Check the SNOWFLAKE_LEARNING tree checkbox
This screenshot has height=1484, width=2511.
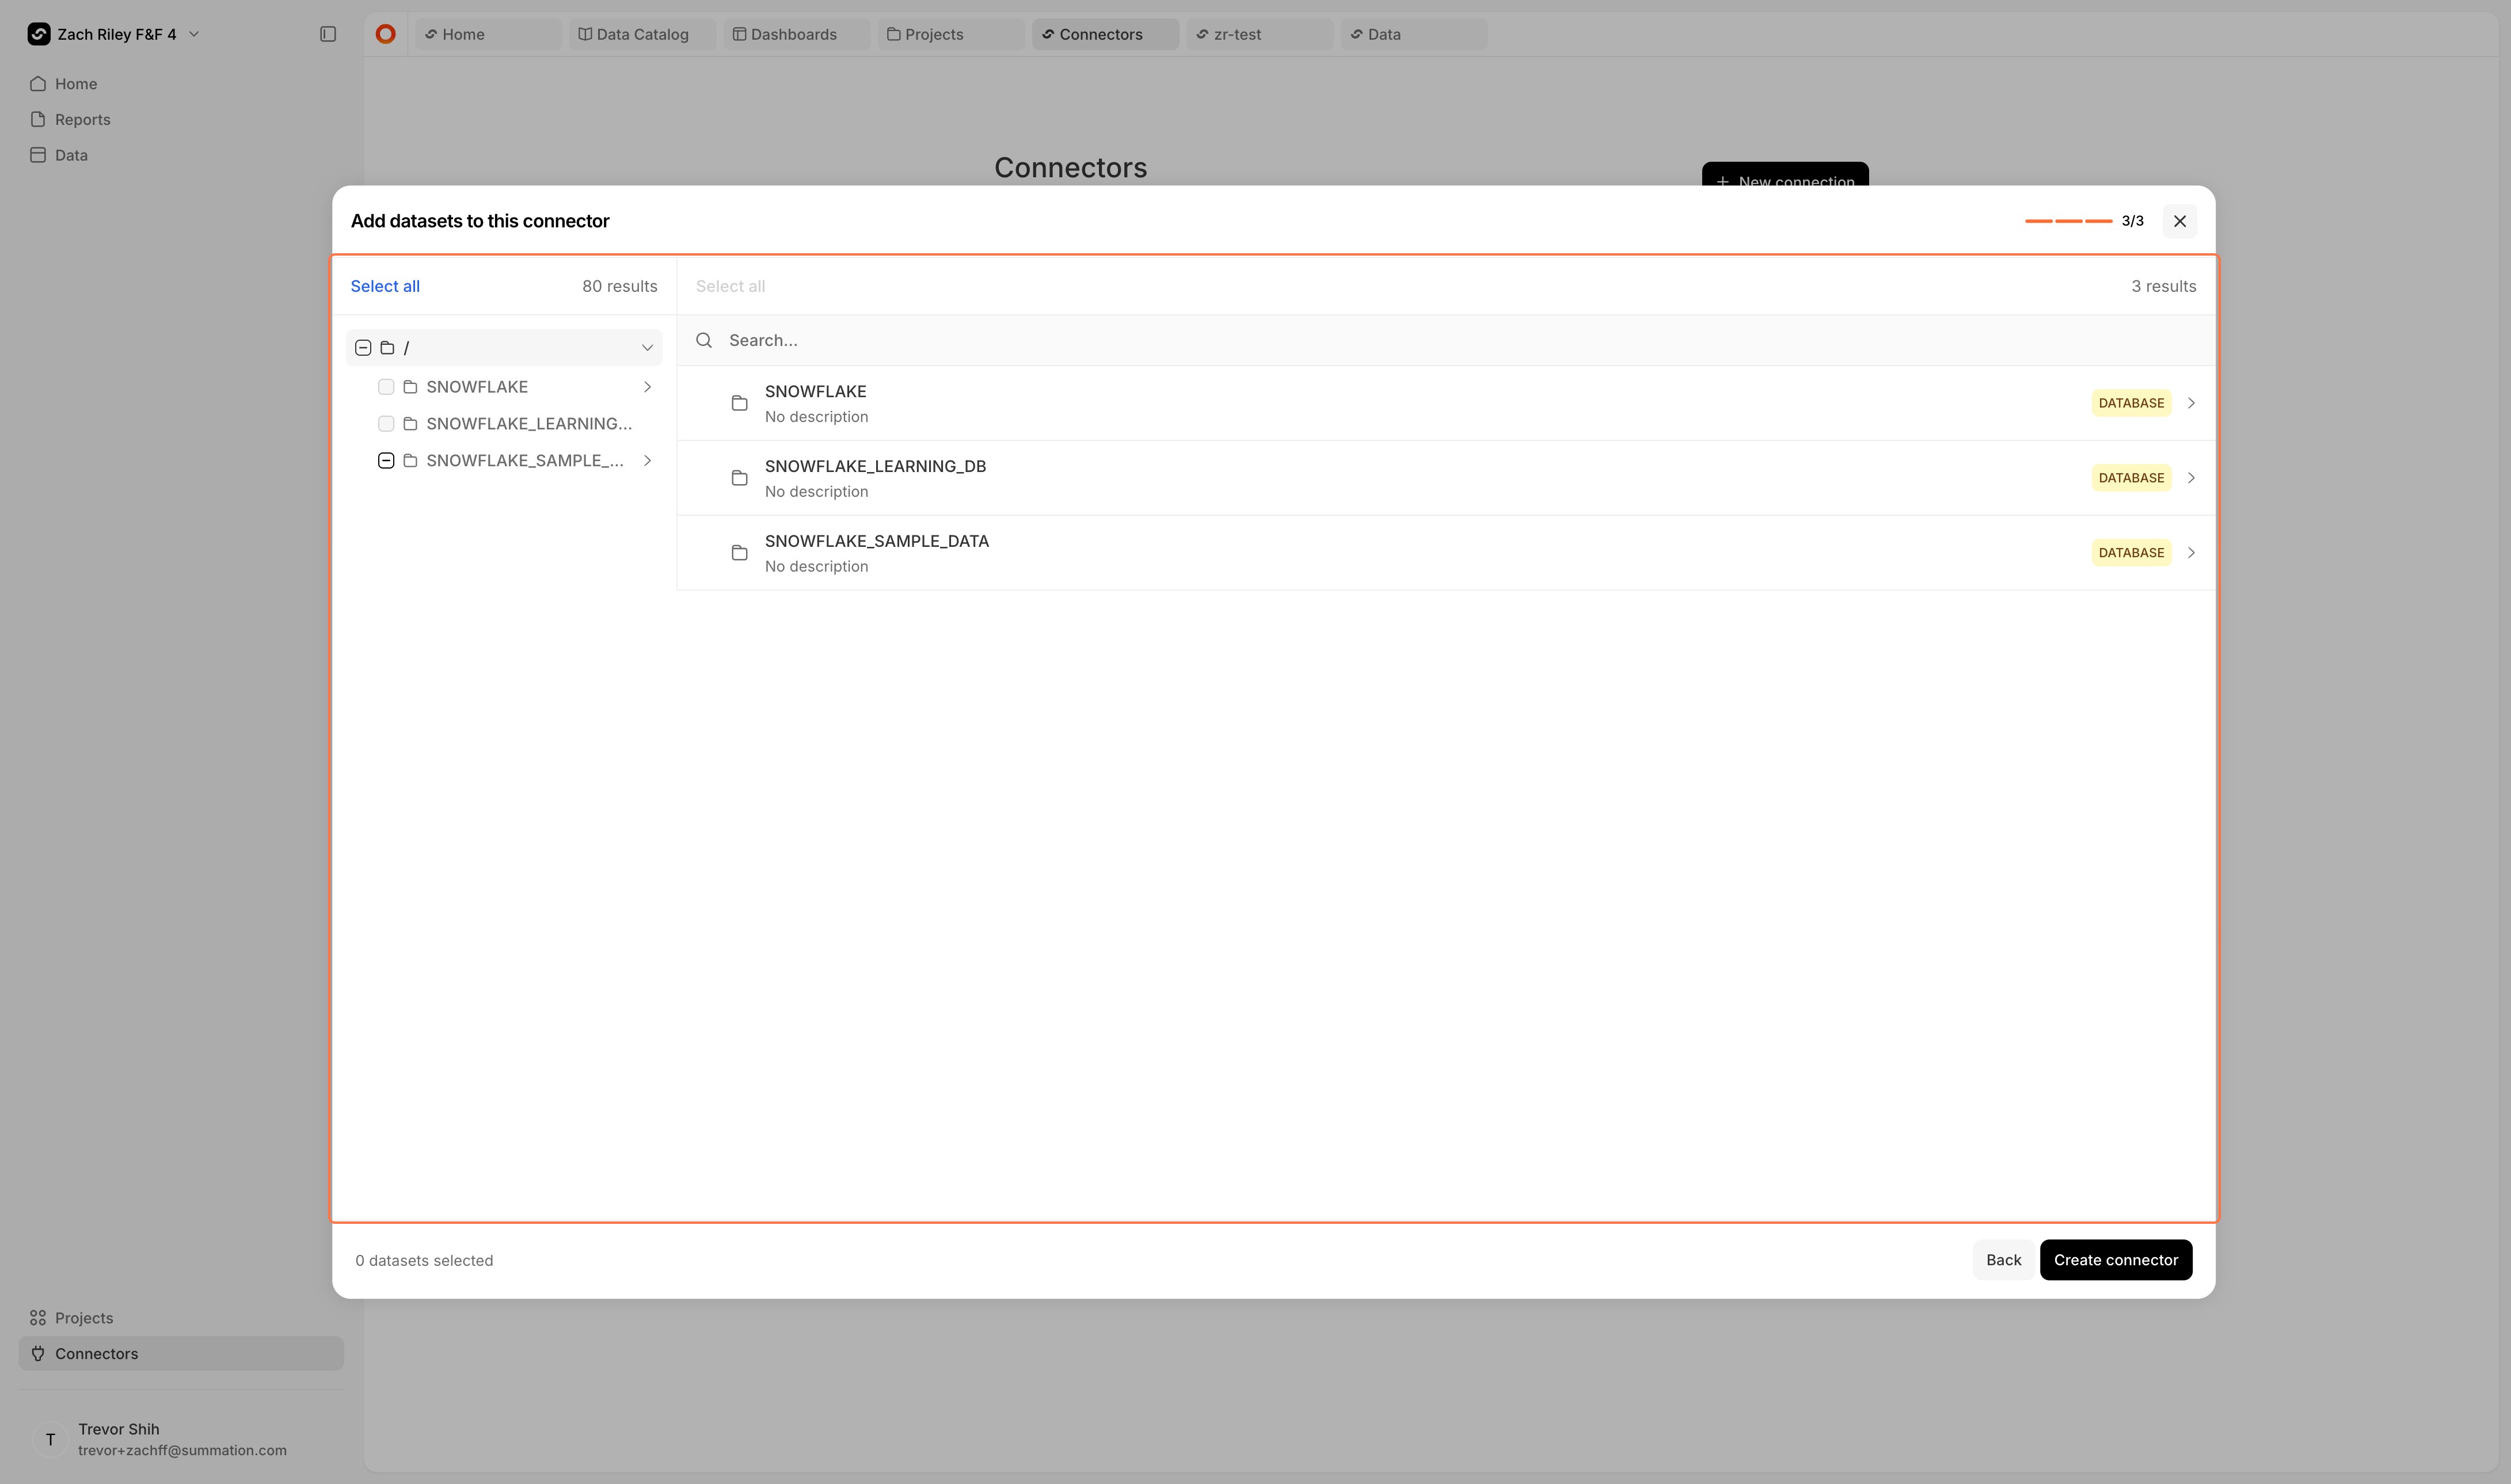point(386,424)
